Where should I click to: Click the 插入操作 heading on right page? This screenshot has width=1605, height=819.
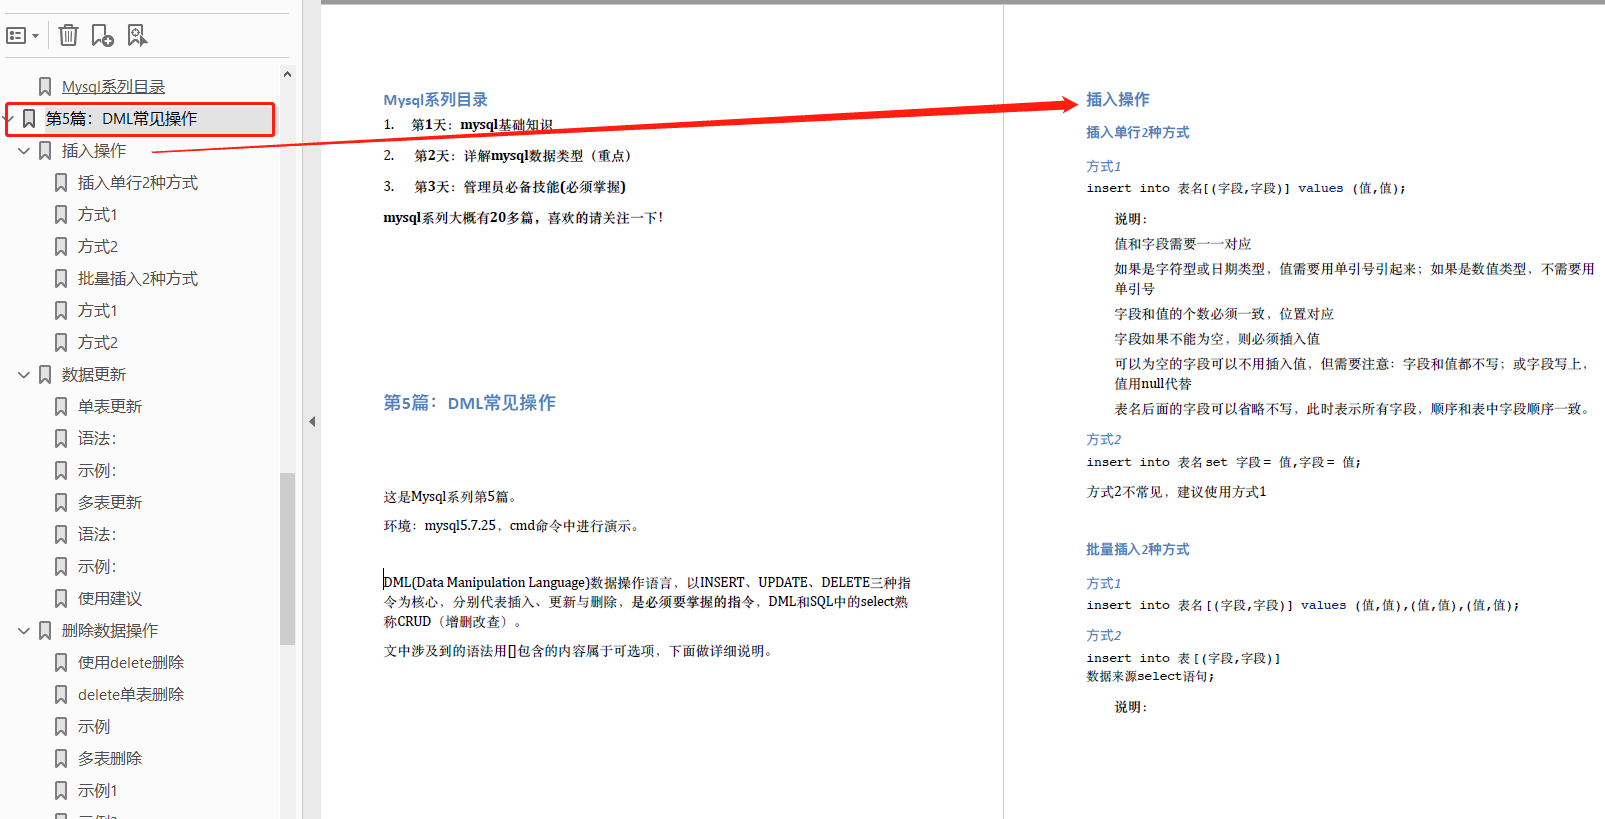click(x=1118, y=100)
